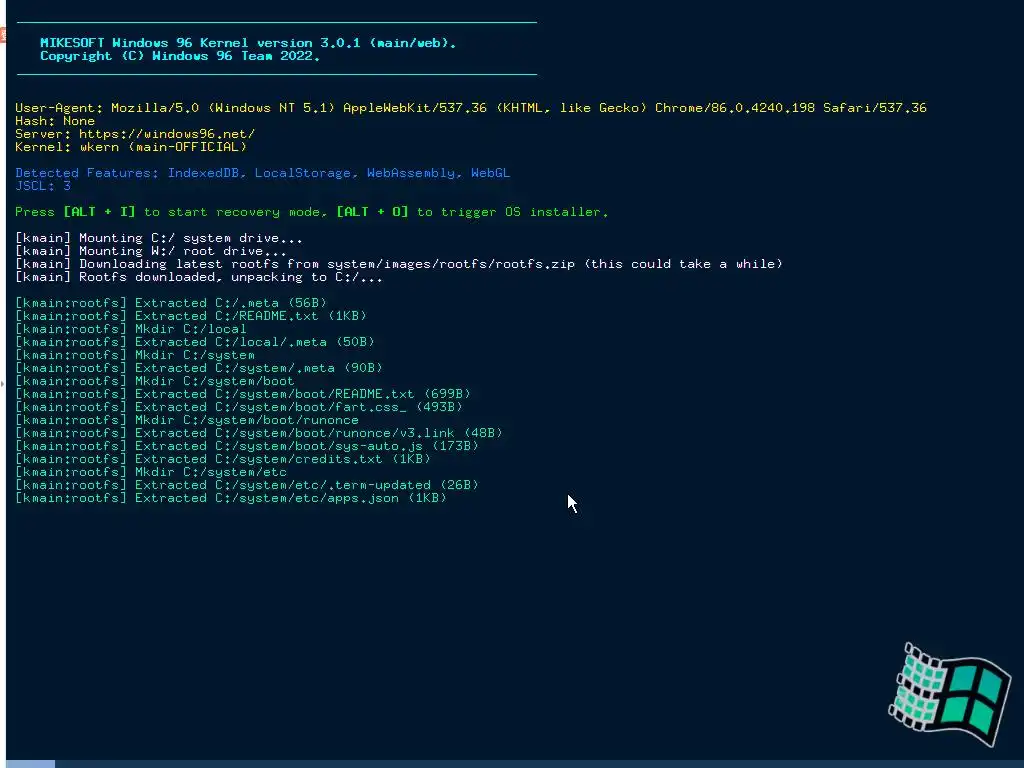This screenshot has width=1024, height=768.
Task: Click the Mkdir C:/local line
Action: (131, 329)
